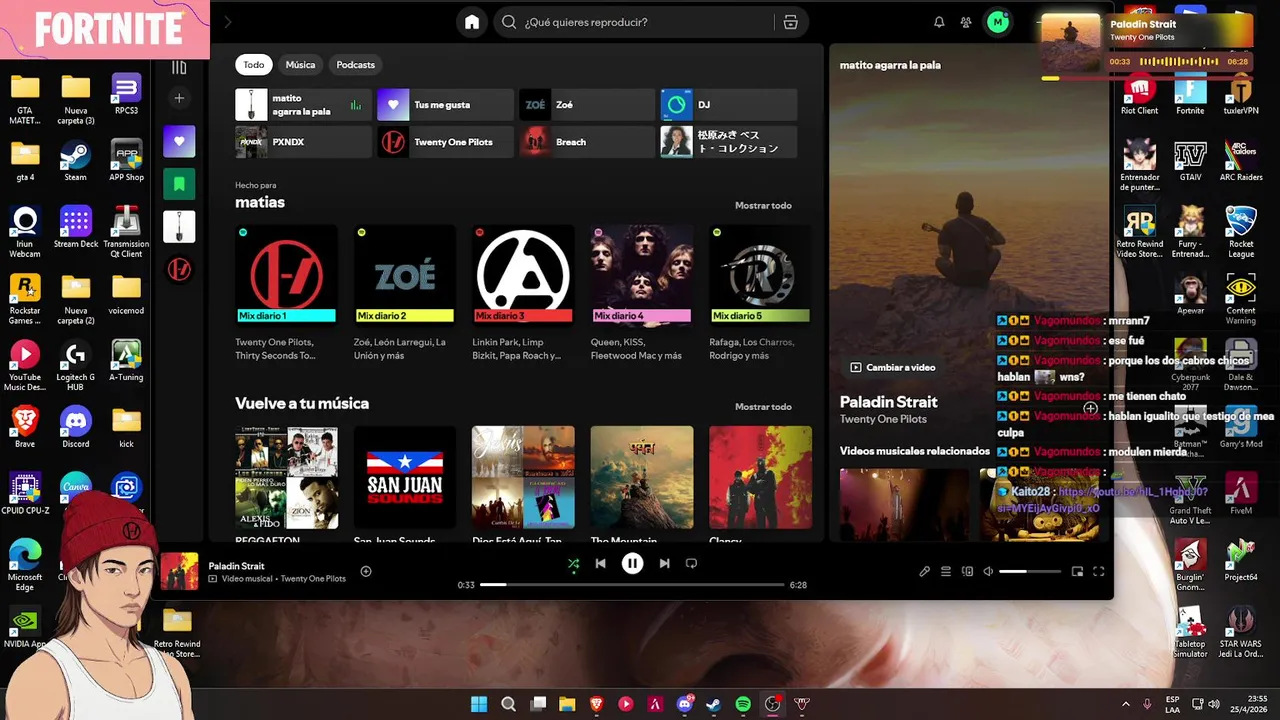The width and height of the screenshot is (1280, 720).
Task: Open San Juan Sounds album cover
Action: 405,477
